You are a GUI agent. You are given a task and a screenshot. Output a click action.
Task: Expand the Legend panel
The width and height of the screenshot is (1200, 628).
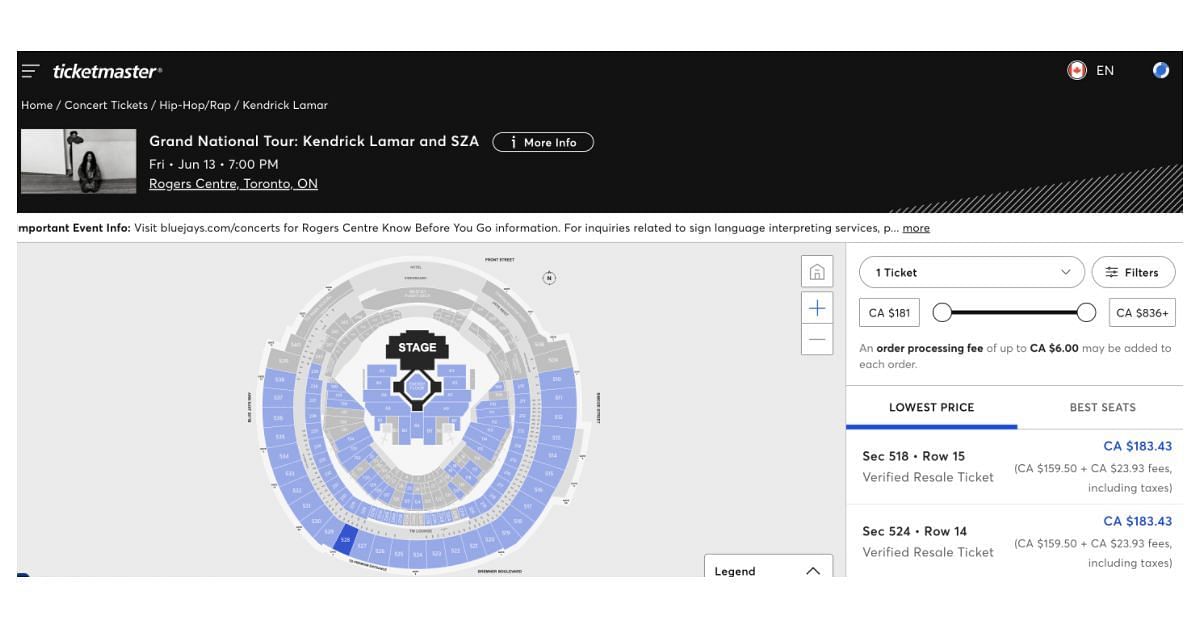point(768,570)
